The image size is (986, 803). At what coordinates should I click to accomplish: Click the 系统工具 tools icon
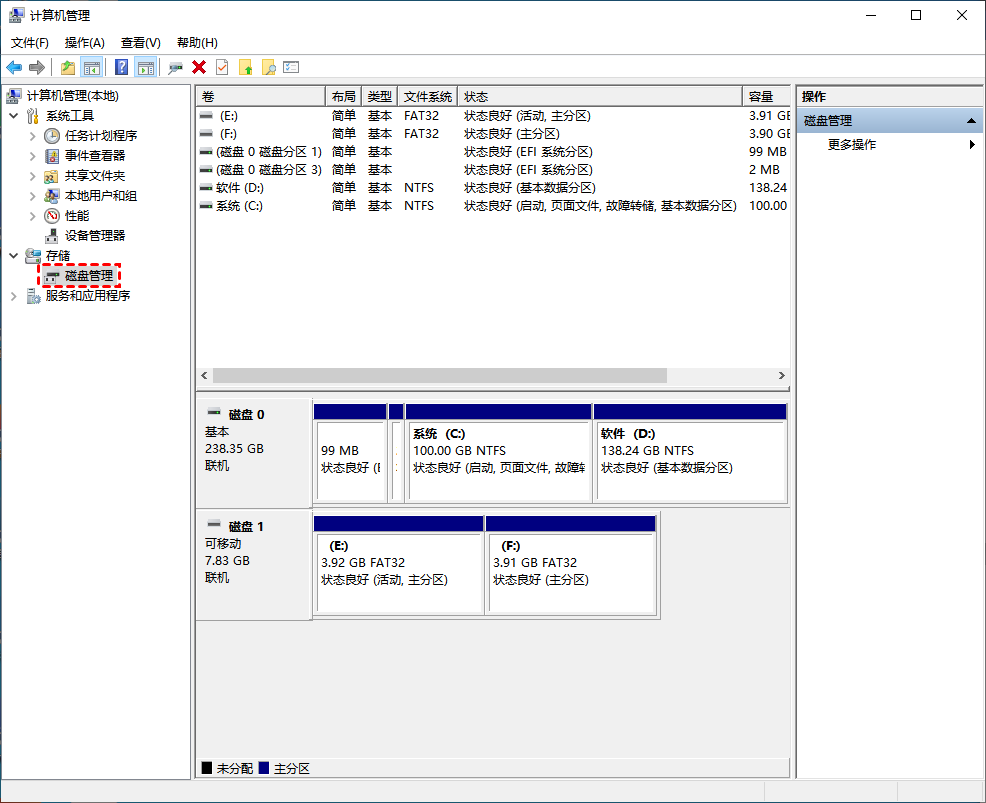[x=33, y=116]
